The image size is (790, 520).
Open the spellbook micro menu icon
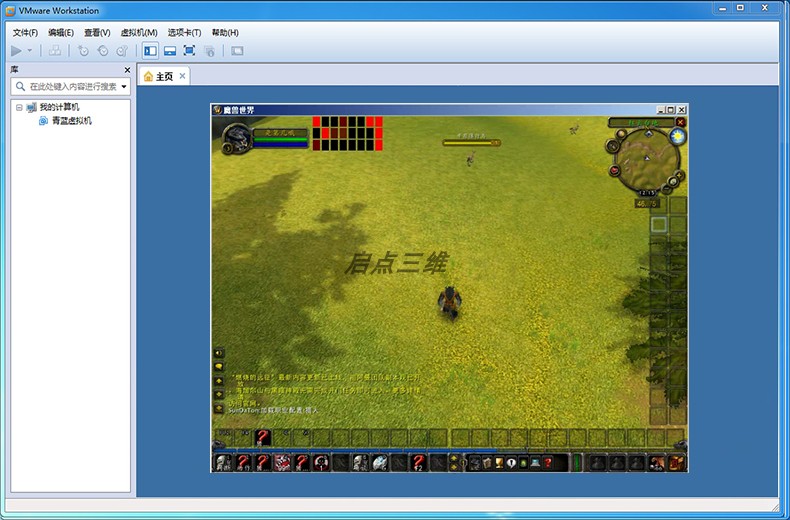(x=487, y=463)
